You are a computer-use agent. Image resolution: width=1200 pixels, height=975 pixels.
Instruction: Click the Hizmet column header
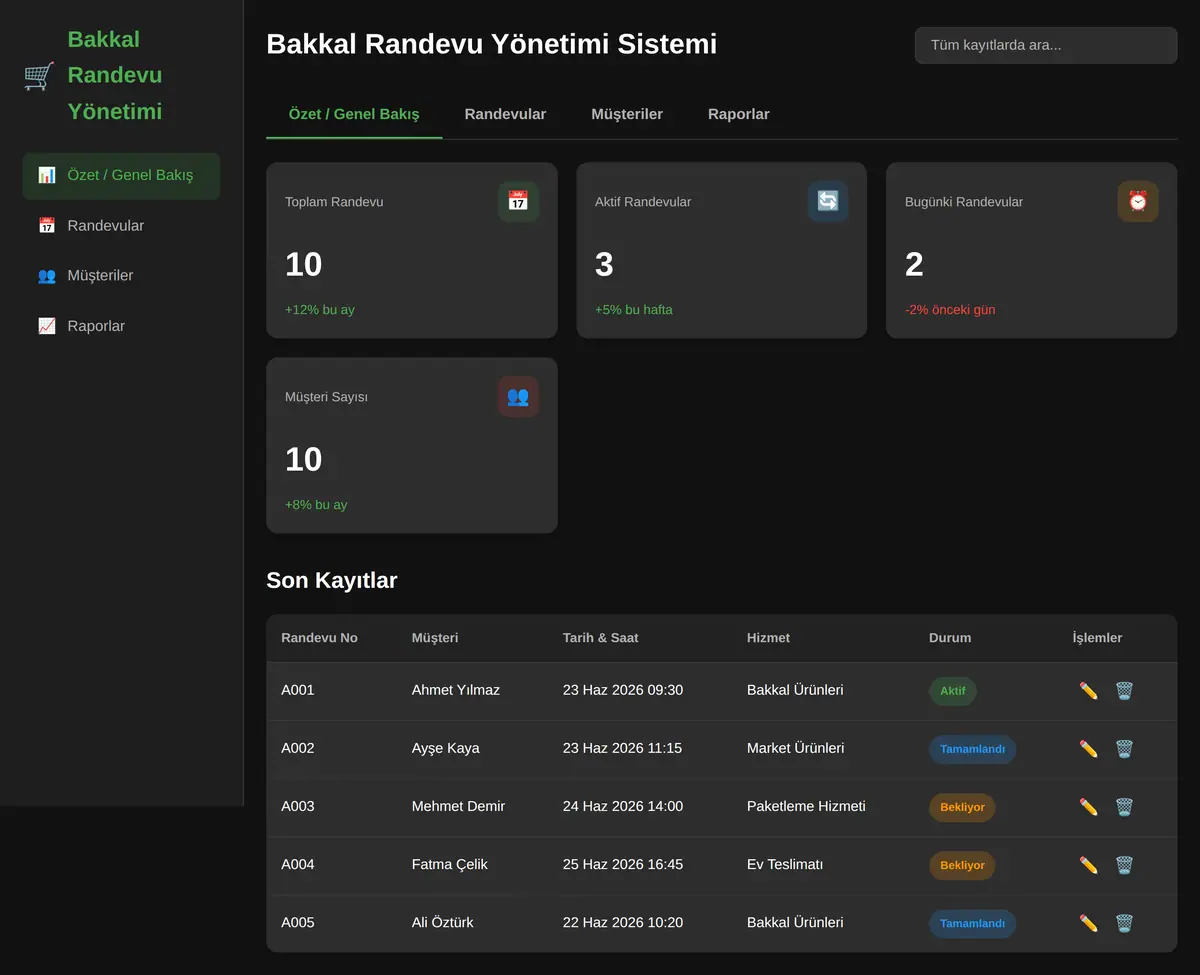(x=768, y=638)
